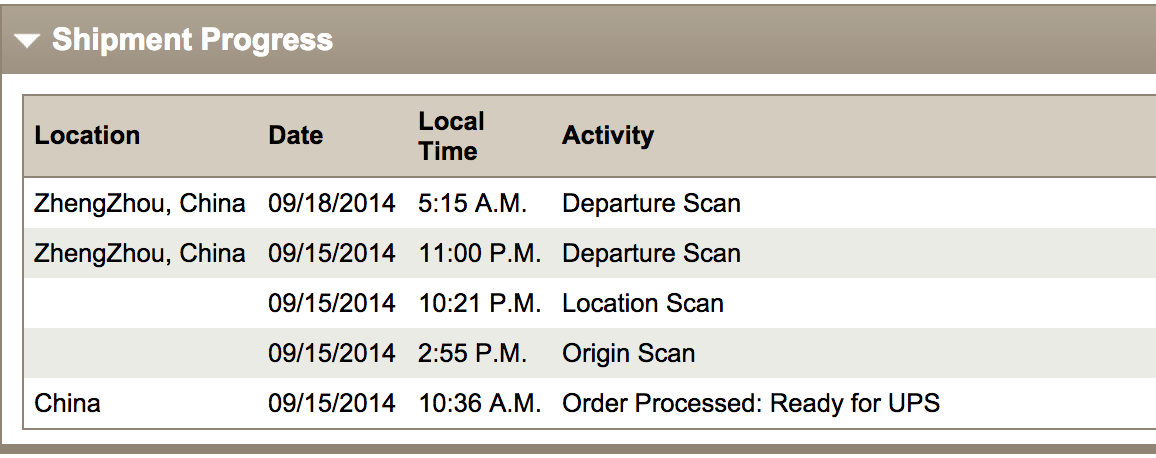The height and width of the screenshot is (458, 1156).
Task: Click the Date column header
Action: pyautogui.click(x=295, y=136)
